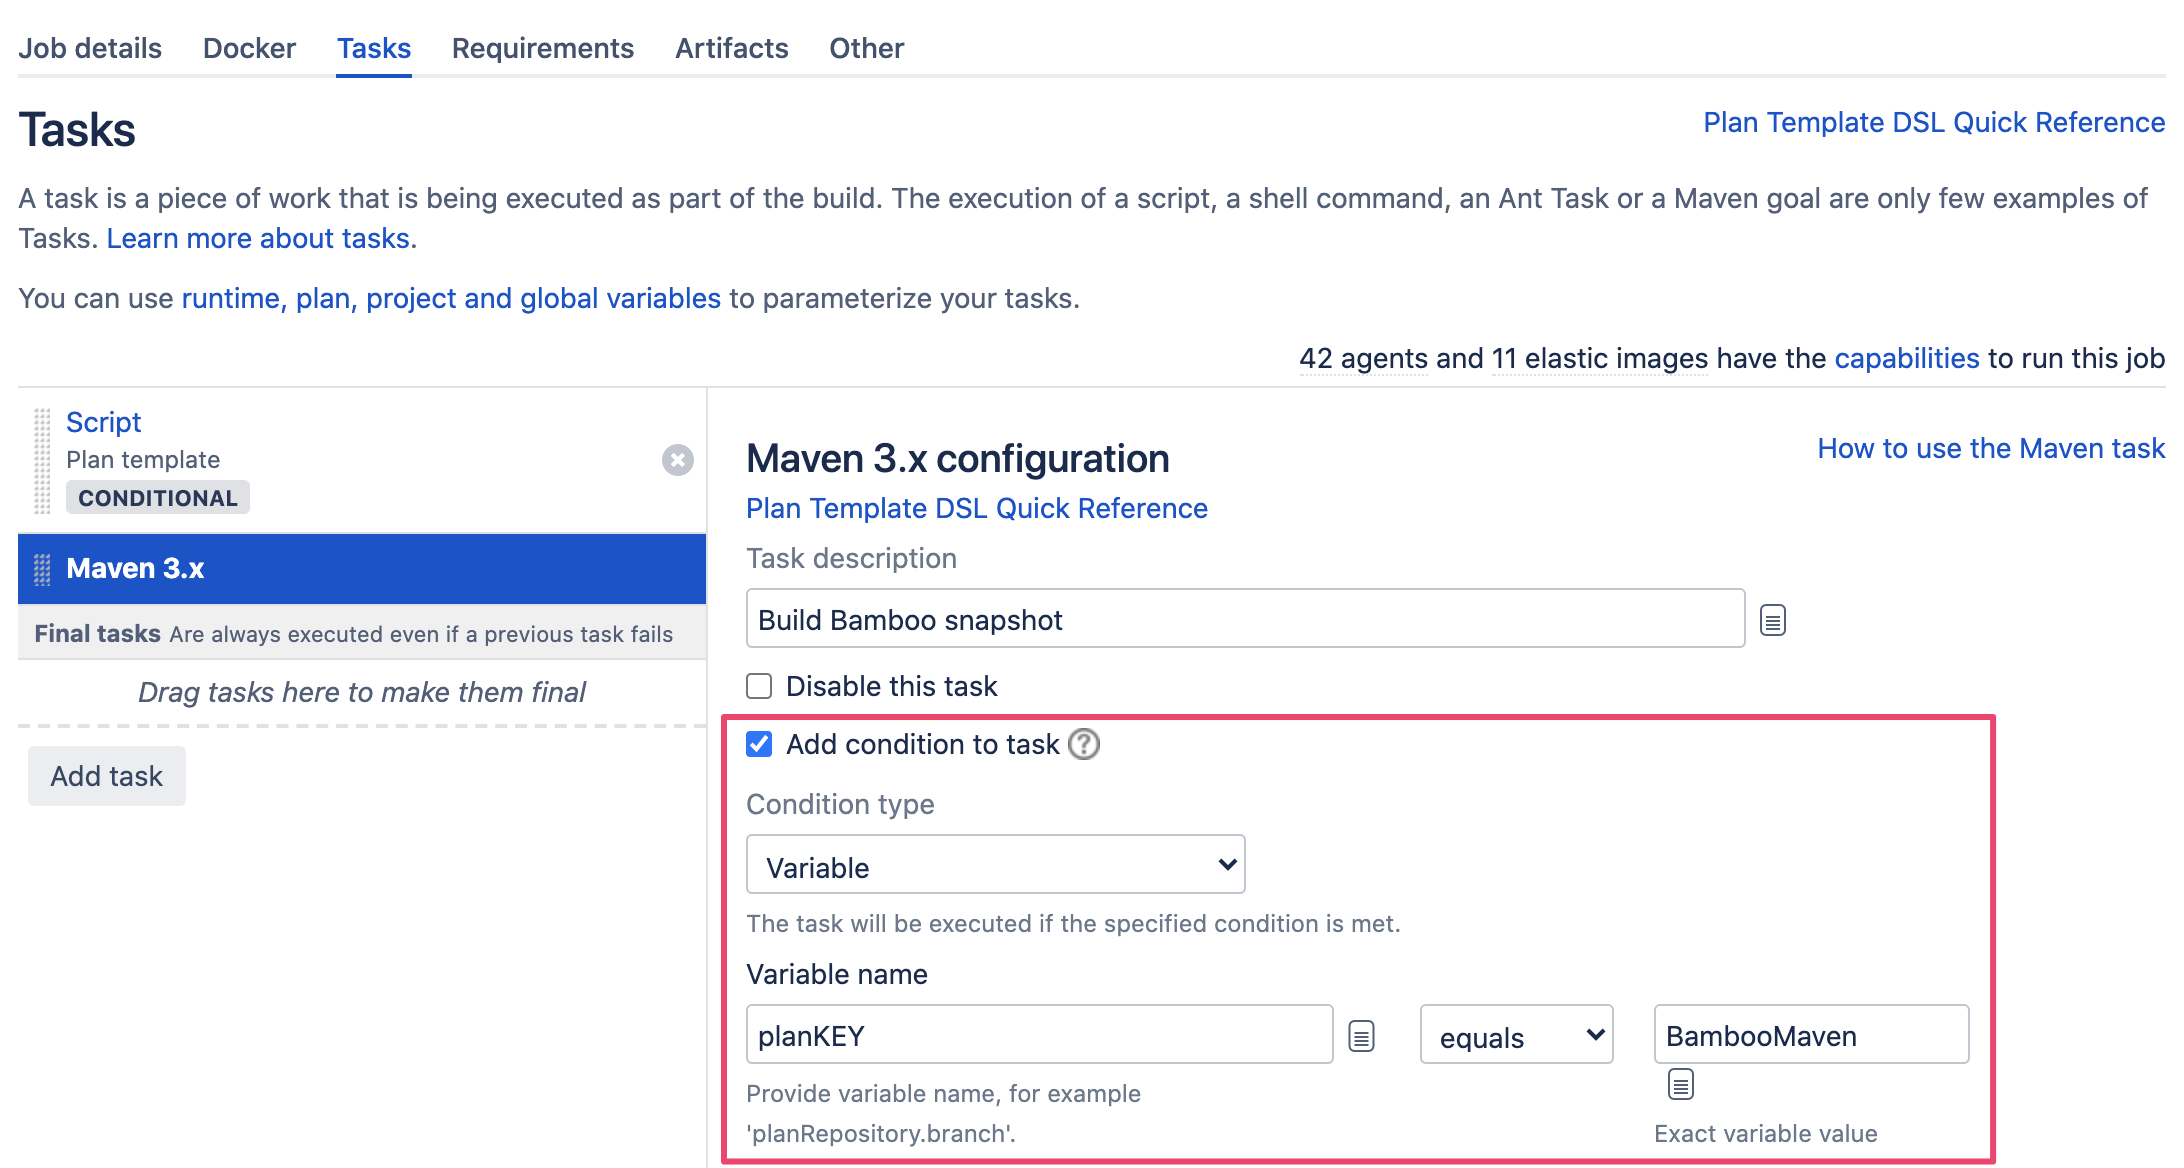Expand the equals operator dropdown
Image resolution: width=2184 pixels, height=1168 pixels.
[x=1517, y=1035]
